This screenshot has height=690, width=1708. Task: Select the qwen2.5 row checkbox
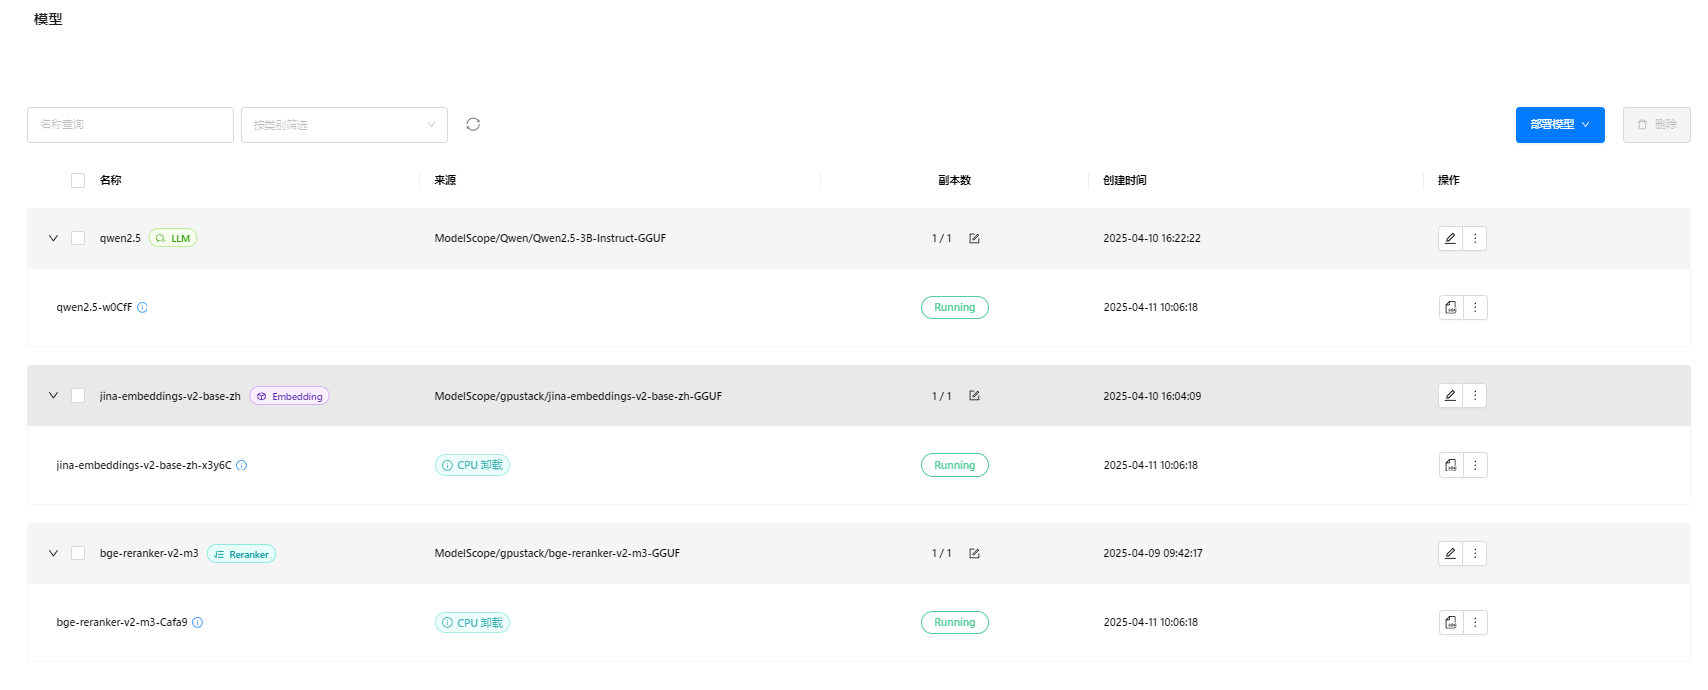click(78, 238)
